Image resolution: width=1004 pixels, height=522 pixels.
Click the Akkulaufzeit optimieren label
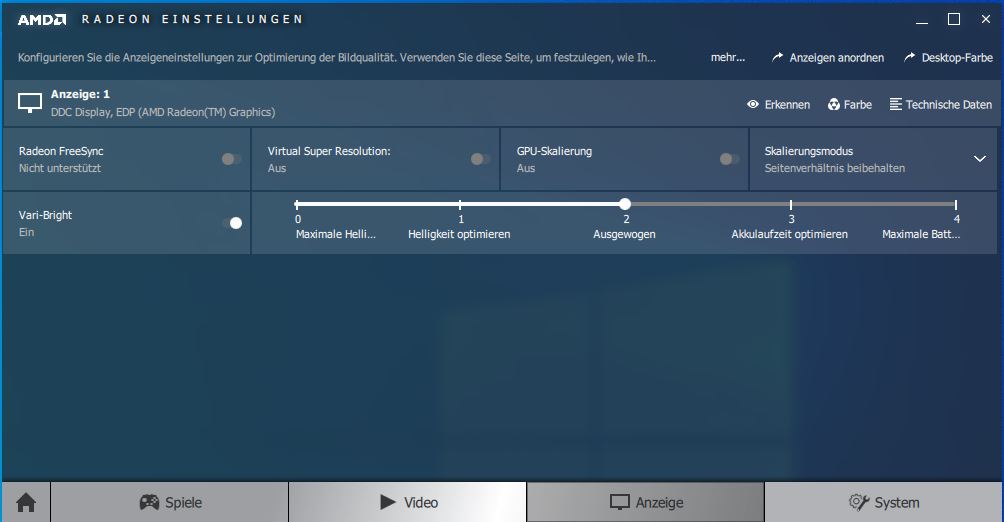[x=789, y=234]
